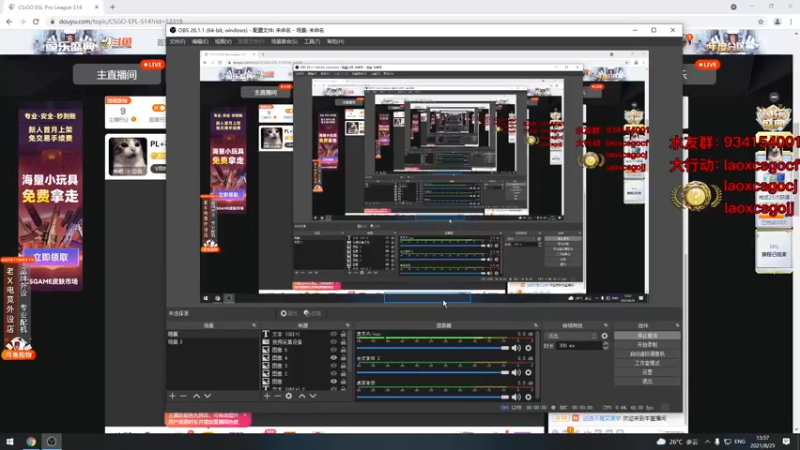Toggle visibility of 视频采集设备 source
The image size is (800, 450).
pos(334,342)
